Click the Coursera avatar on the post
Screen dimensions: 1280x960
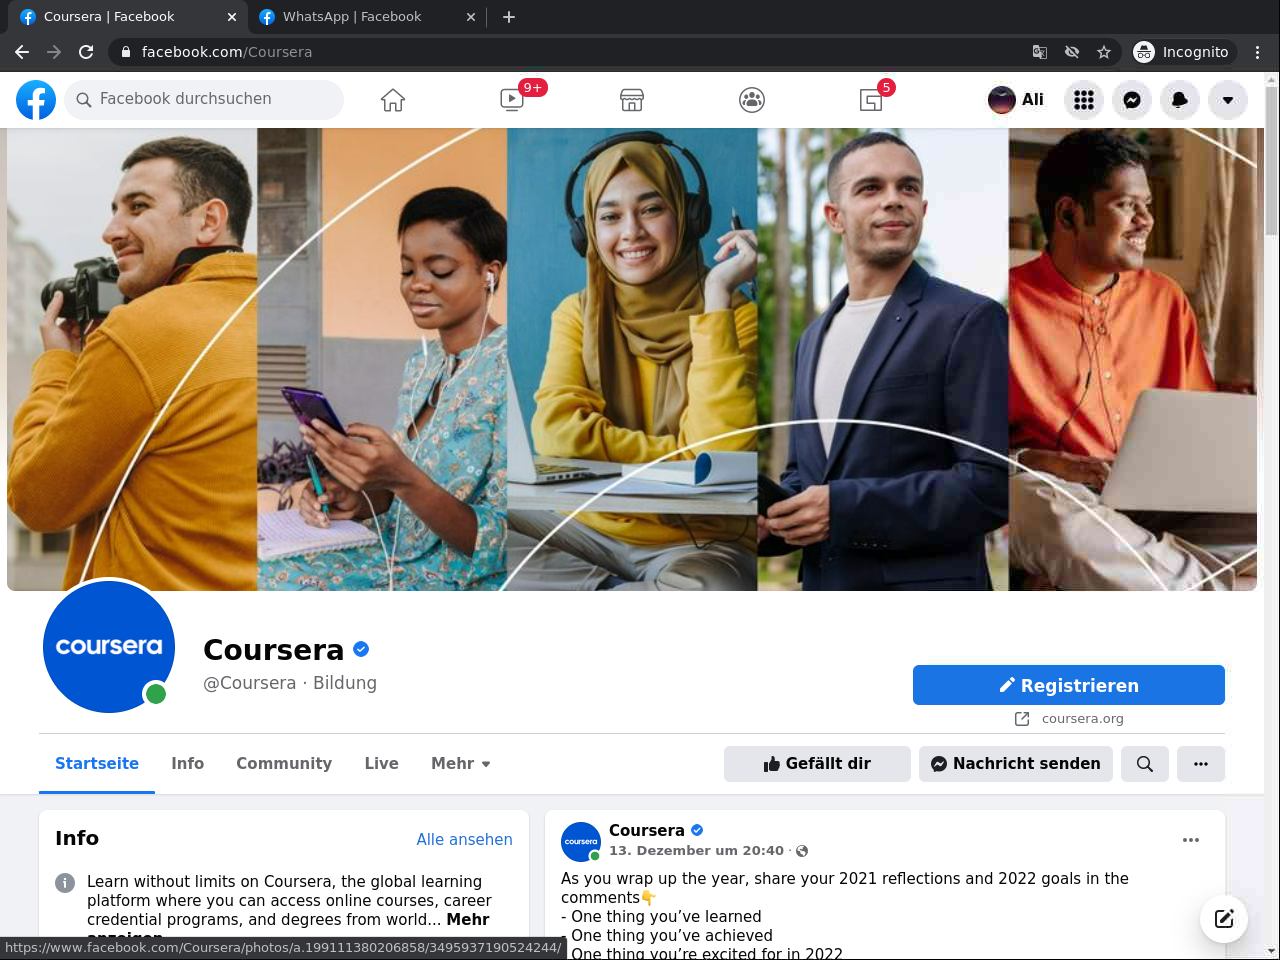581,842
